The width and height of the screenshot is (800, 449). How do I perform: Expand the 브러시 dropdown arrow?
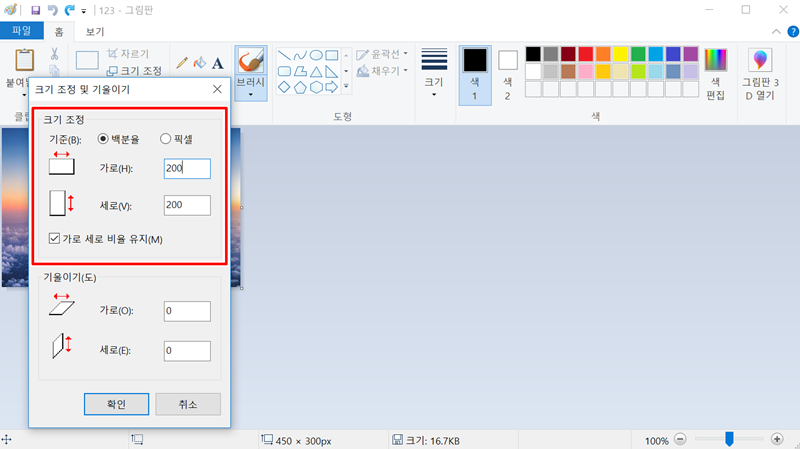(x=251, y=94)
